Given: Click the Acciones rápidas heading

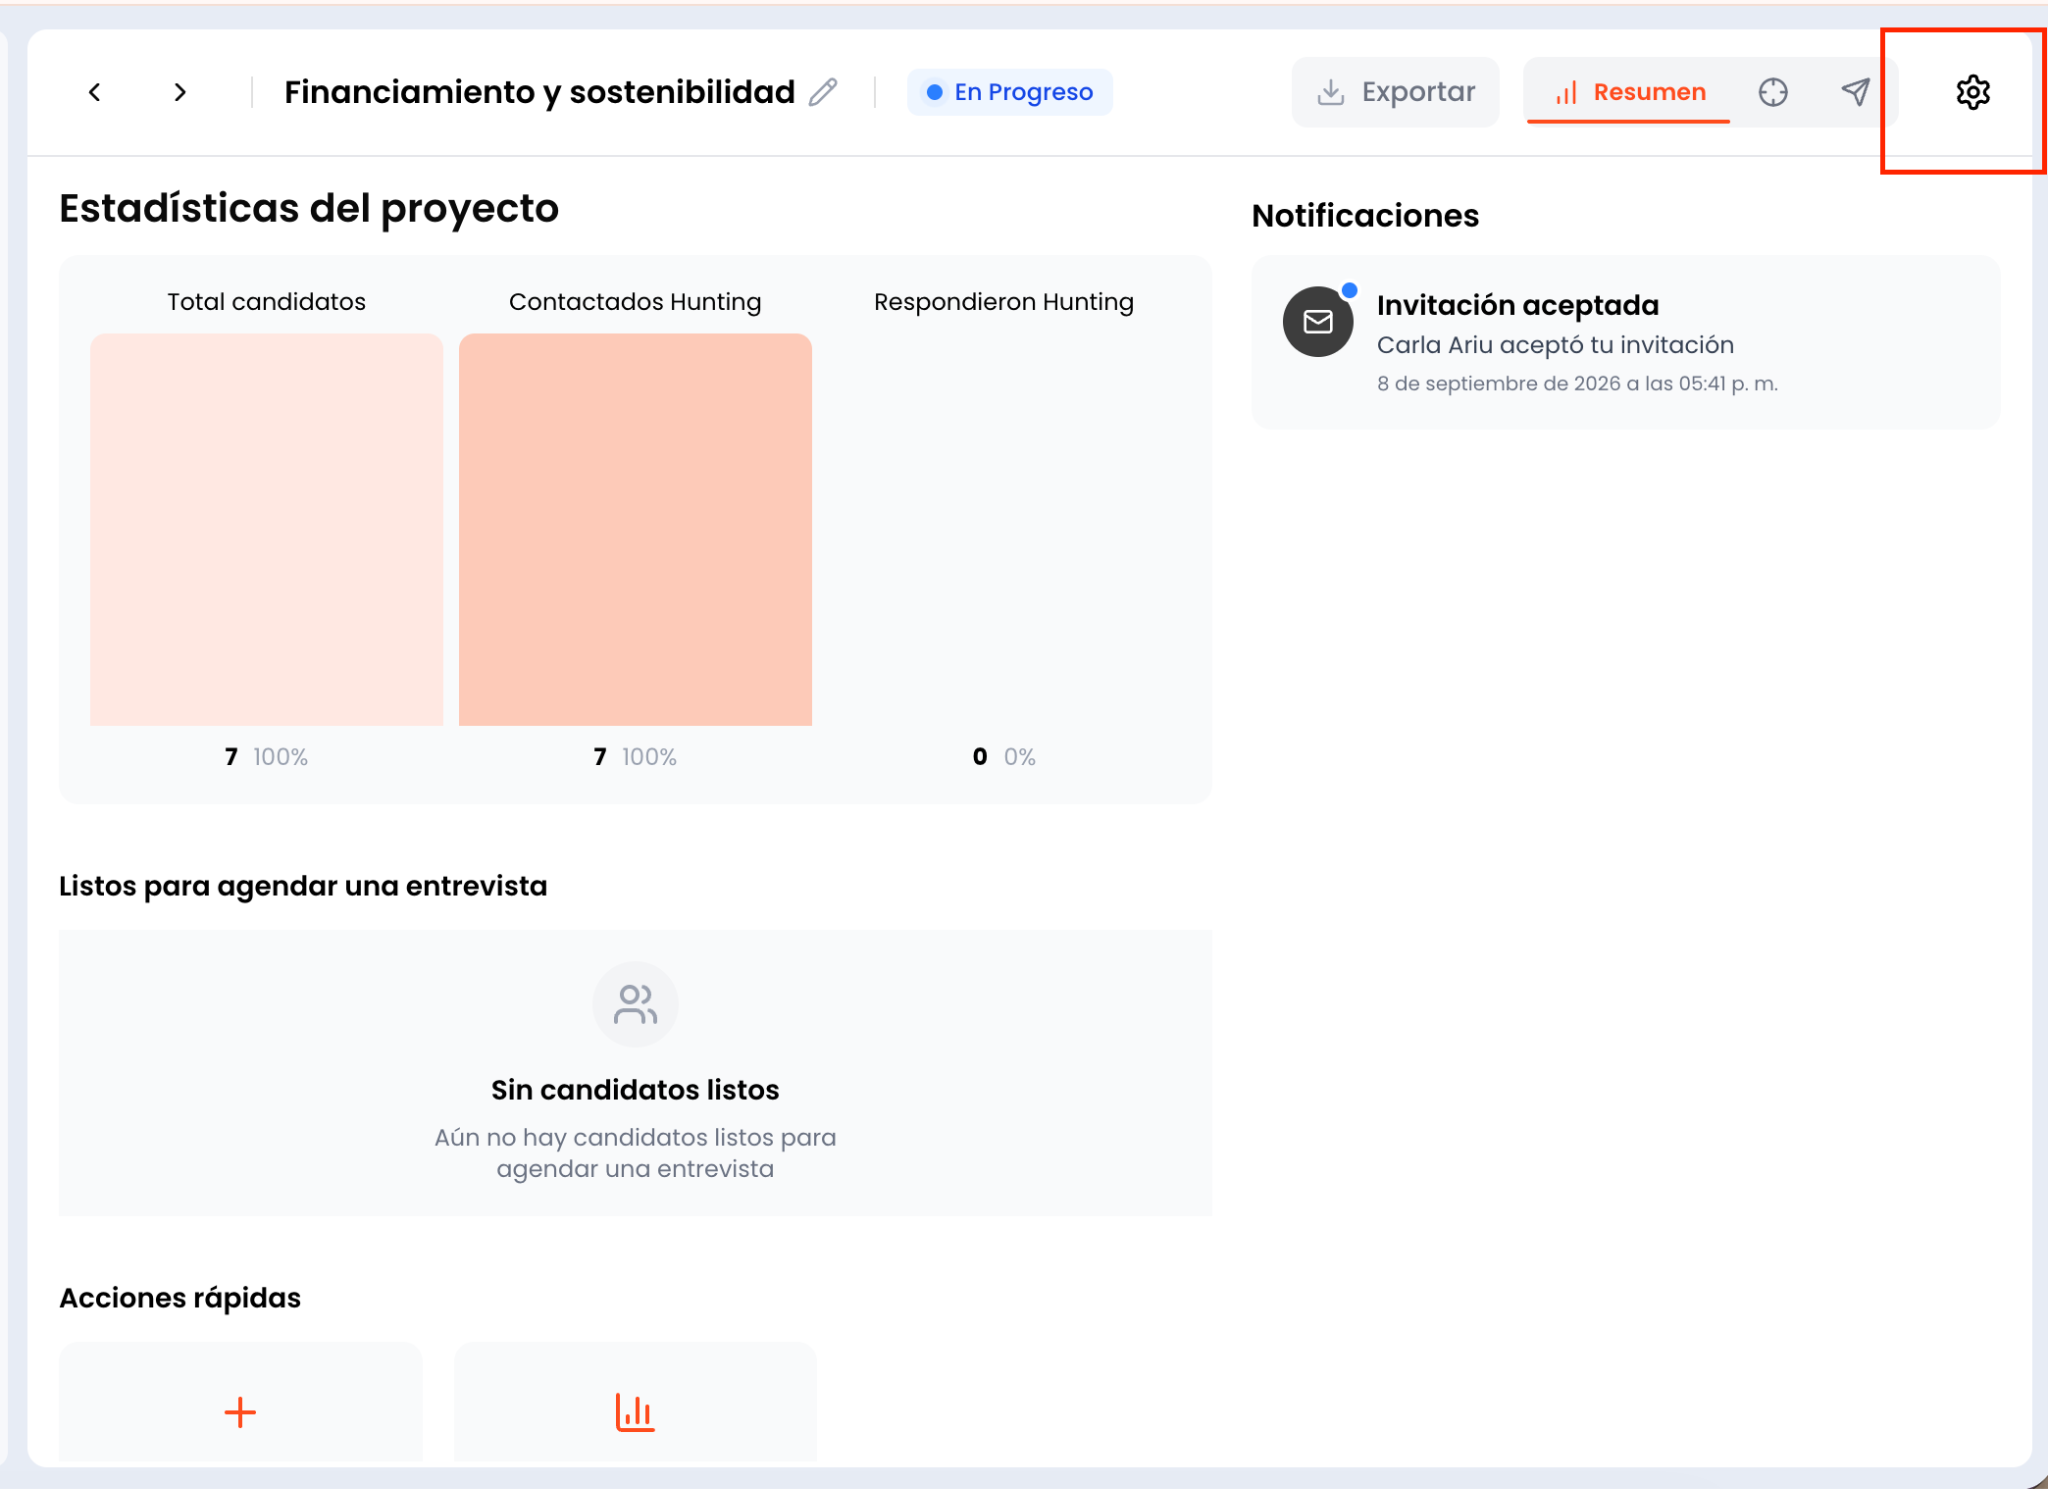Looking at the screenshot, I should click(x=180, y=1298).
